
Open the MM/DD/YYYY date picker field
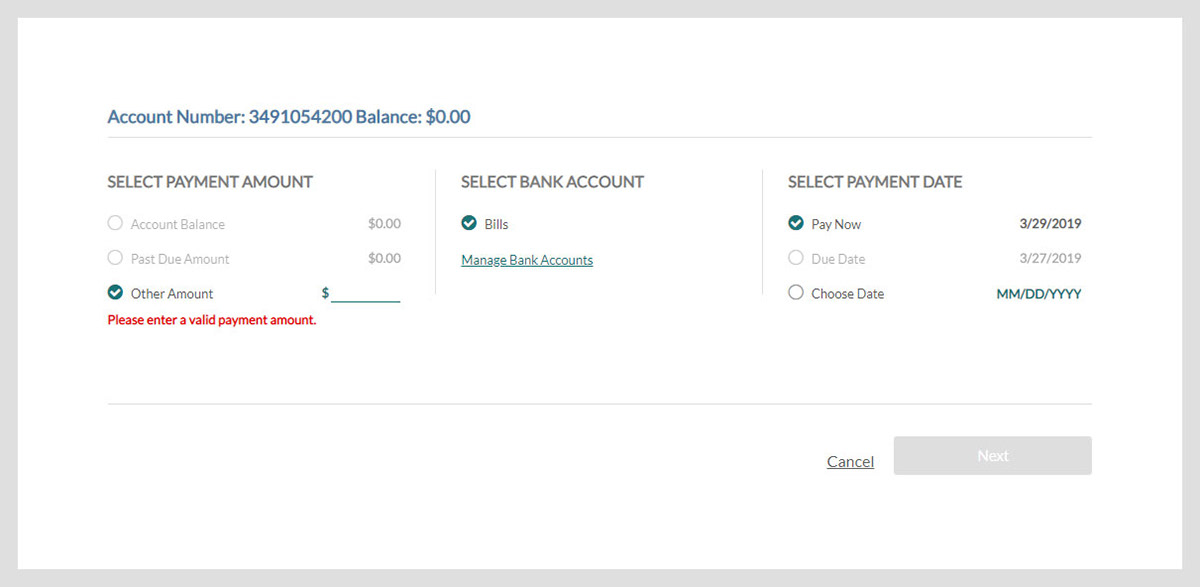(x=1039, y=294)
